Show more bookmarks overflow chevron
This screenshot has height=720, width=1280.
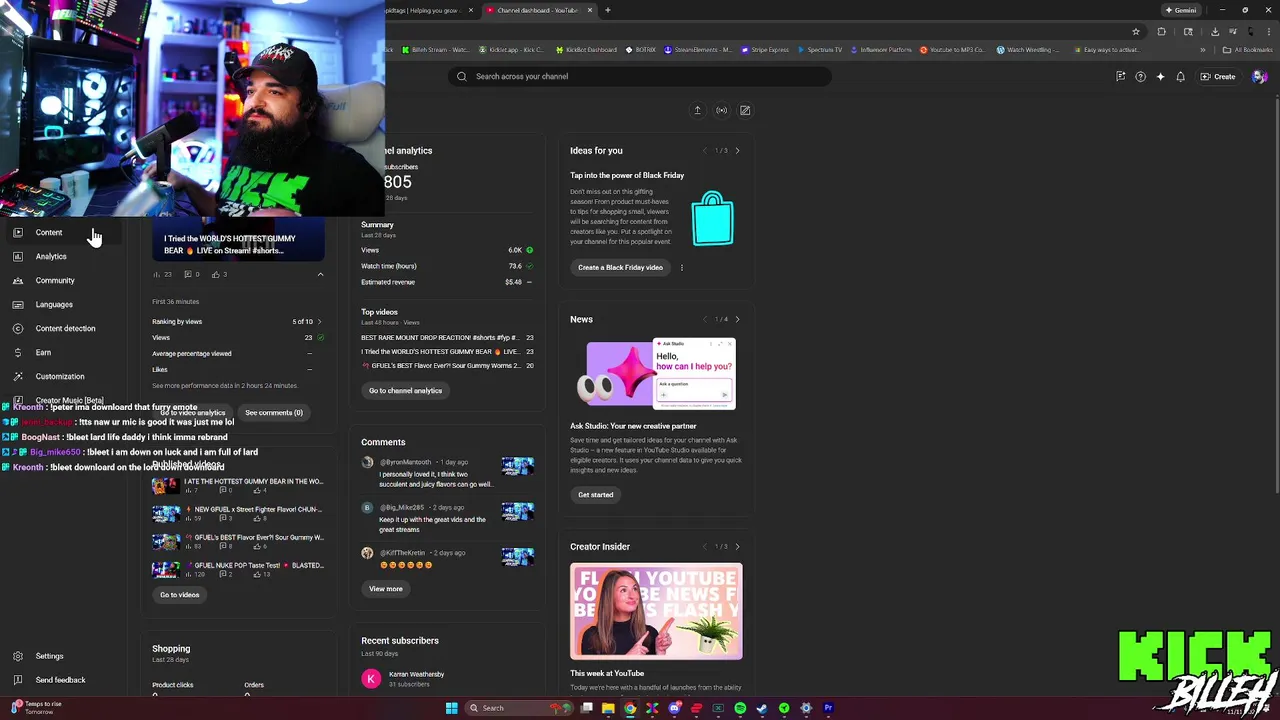pyautogui.click(x=1203, y=50)
